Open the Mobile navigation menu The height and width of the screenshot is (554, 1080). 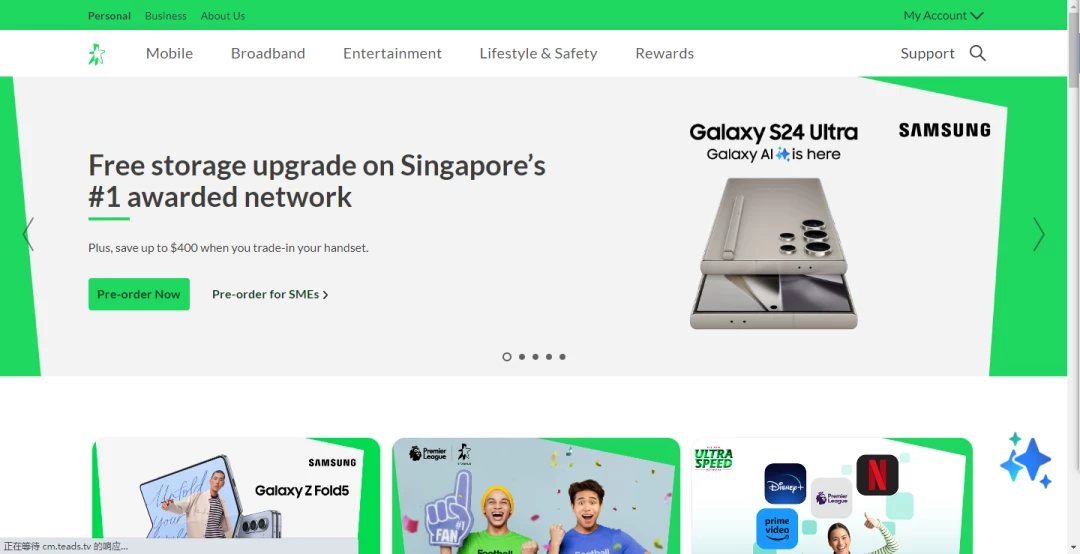click(x=169, y=53)
